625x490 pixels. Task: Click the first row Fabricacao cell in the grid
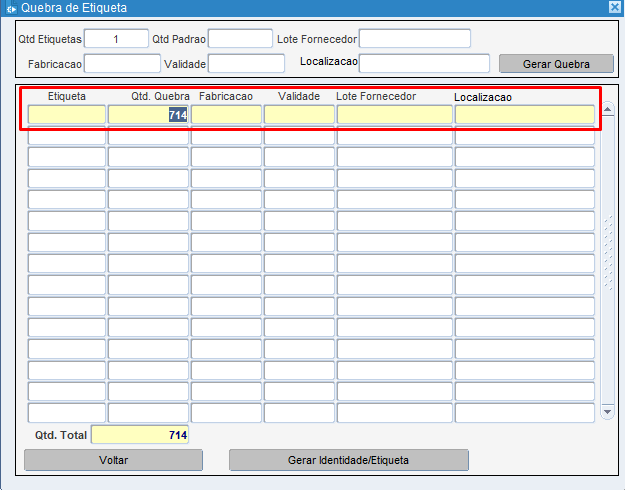(x=226, y=115)
